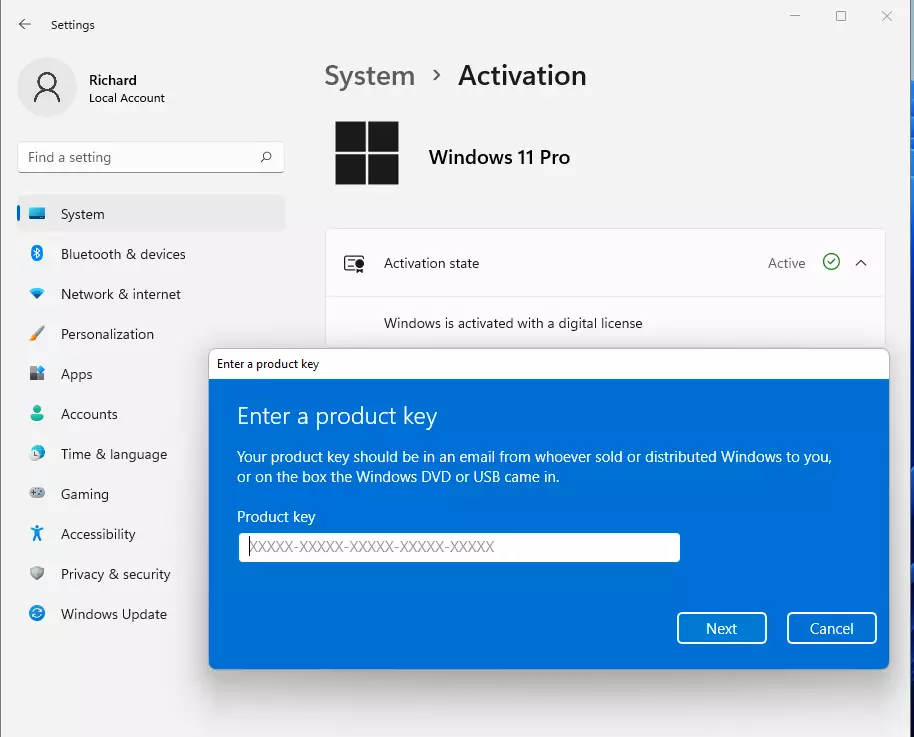Cancel the Enter a product key dialog

click(x=831, y=628)
